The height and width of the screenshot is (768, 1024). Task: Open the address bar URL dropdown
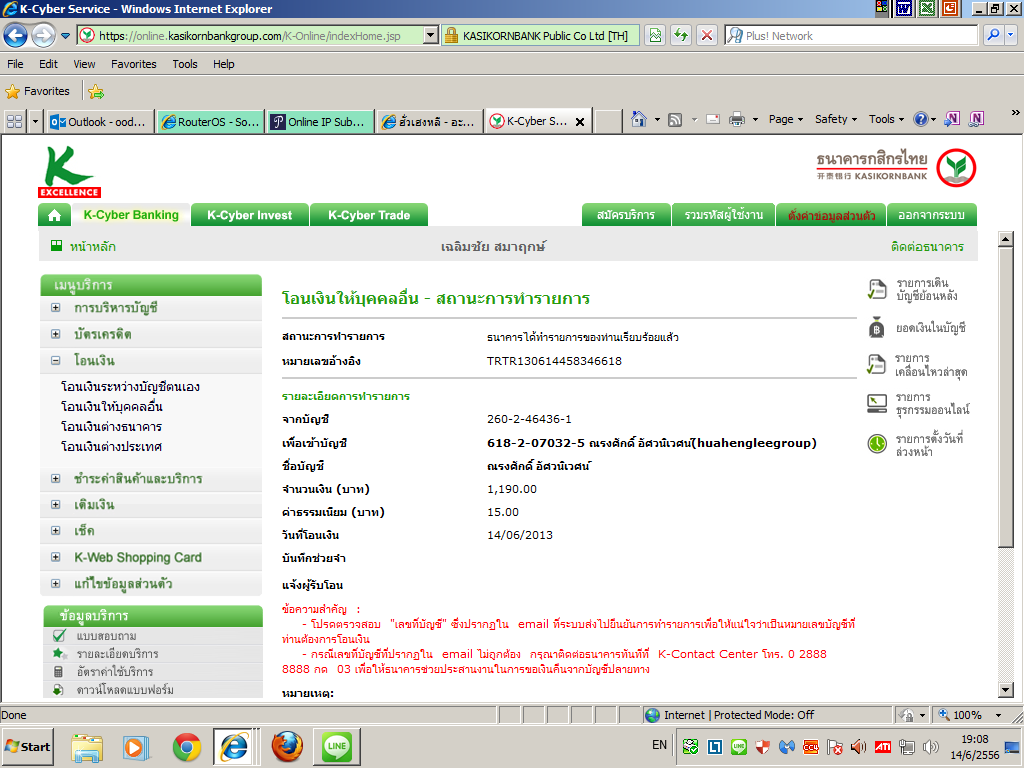(x=430, y=35)
